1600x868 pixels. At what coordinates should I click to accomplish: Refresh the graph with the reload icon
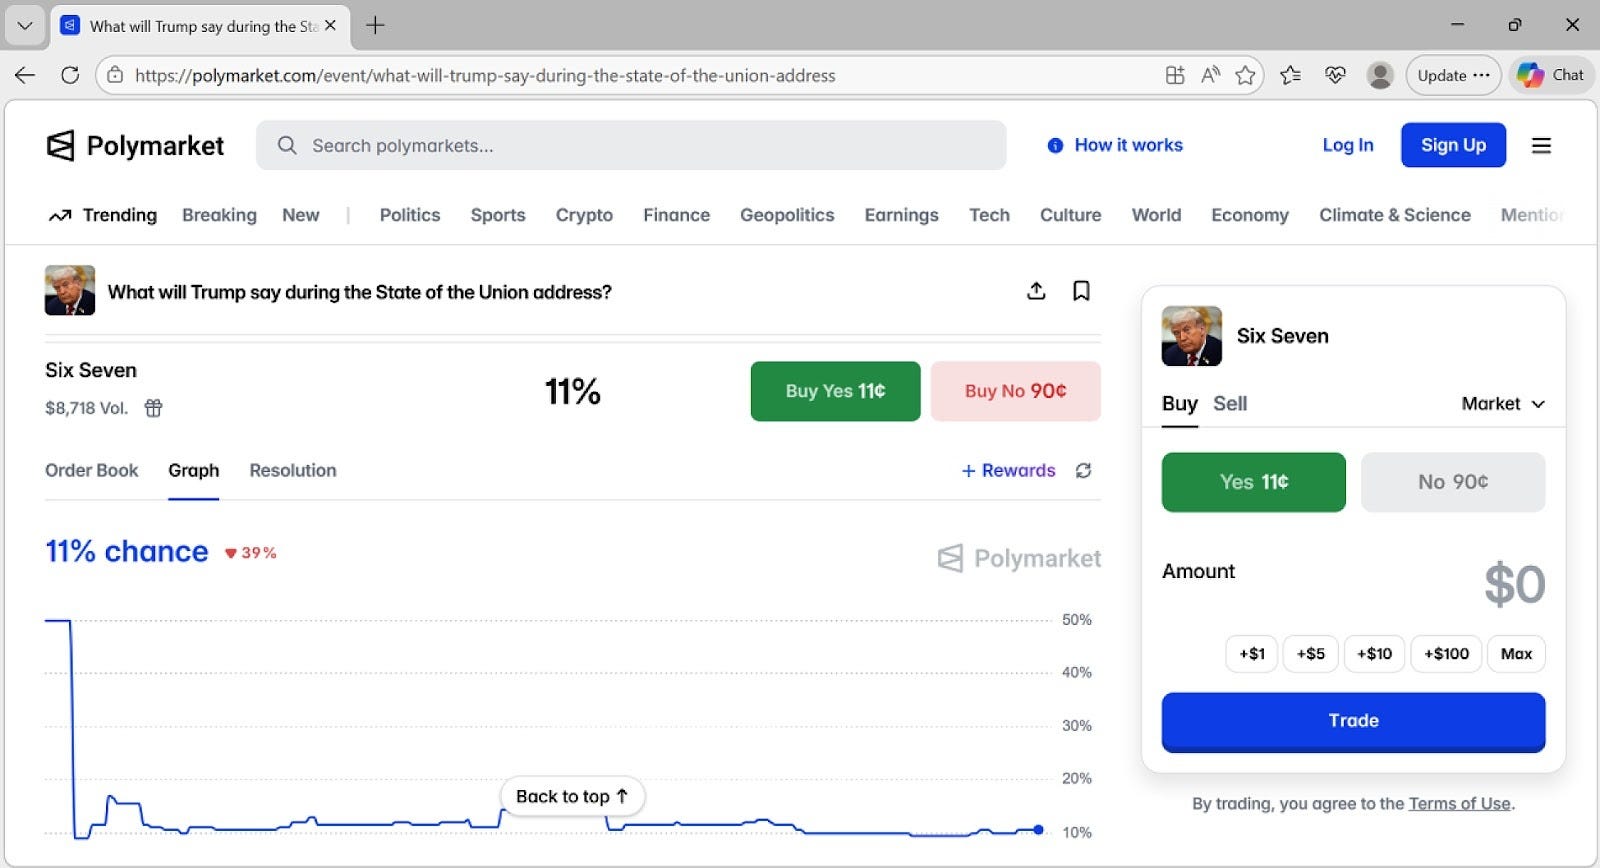(1083, 470)
